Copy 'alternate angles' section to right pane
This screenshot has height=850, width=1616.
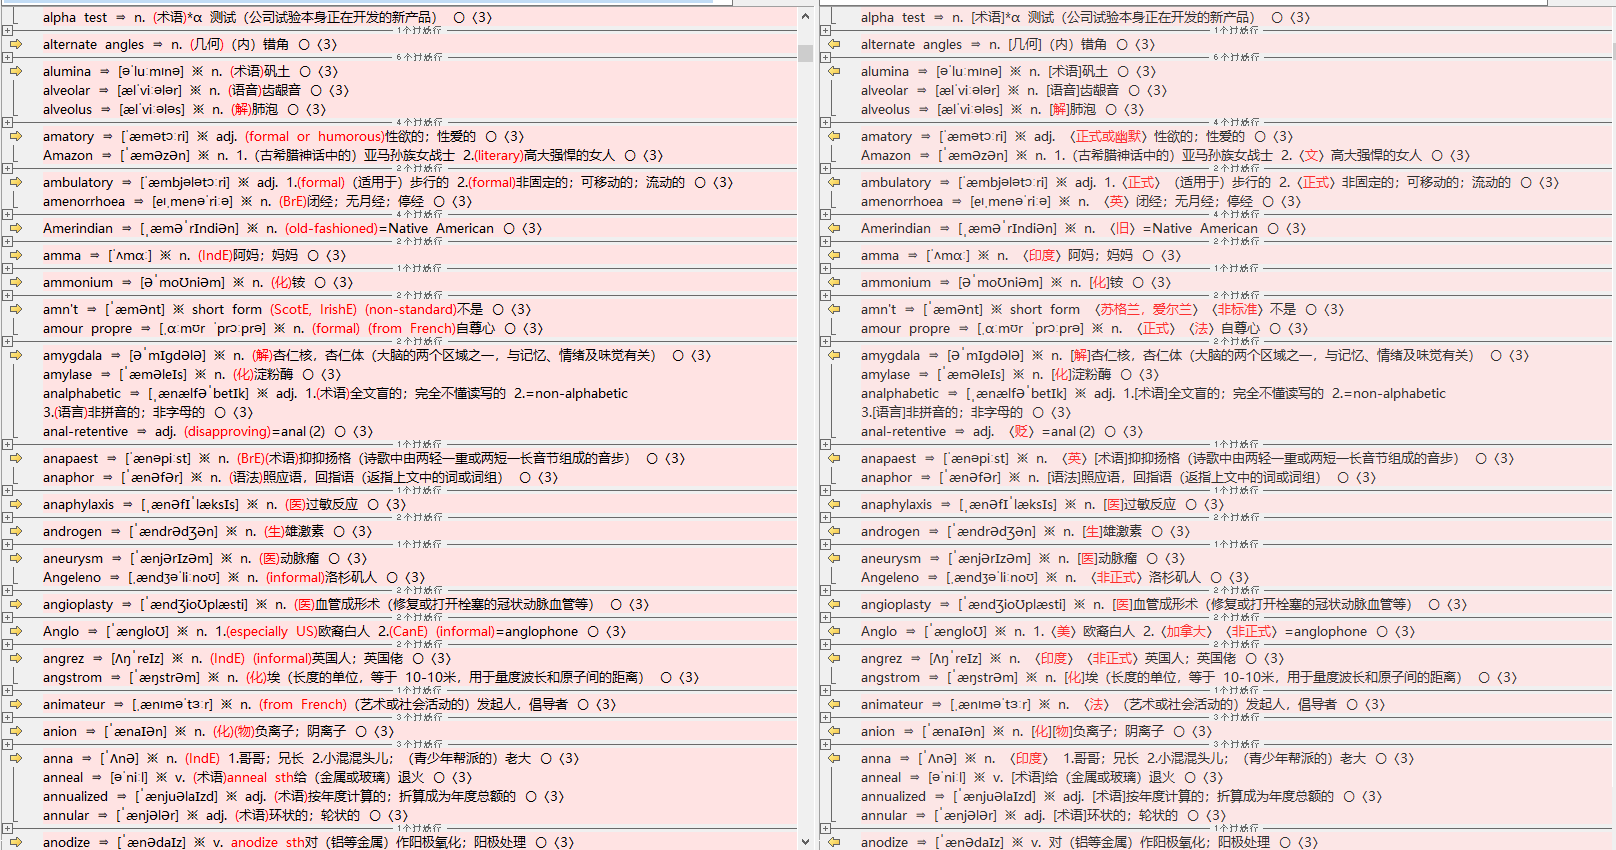tap(16, 44)
